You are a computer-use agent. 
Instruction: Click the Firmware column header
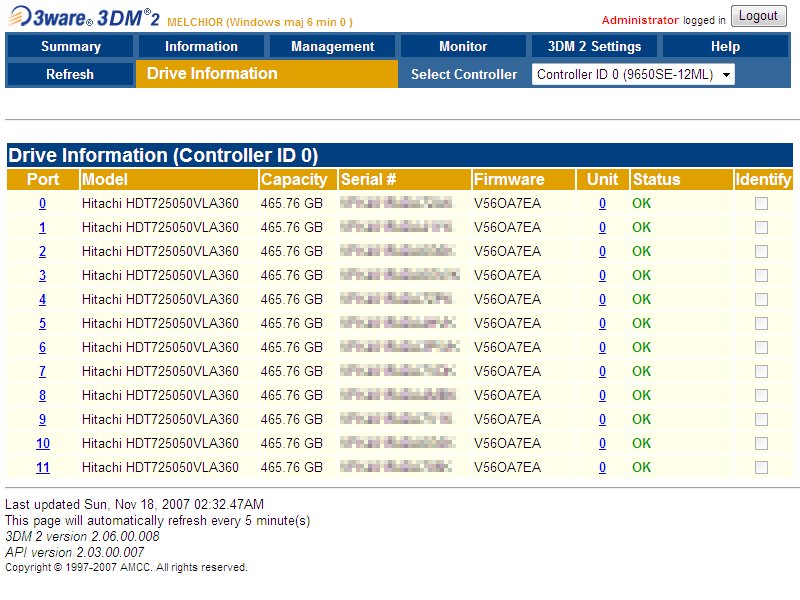pyautogui.click(x=523, y=180)
